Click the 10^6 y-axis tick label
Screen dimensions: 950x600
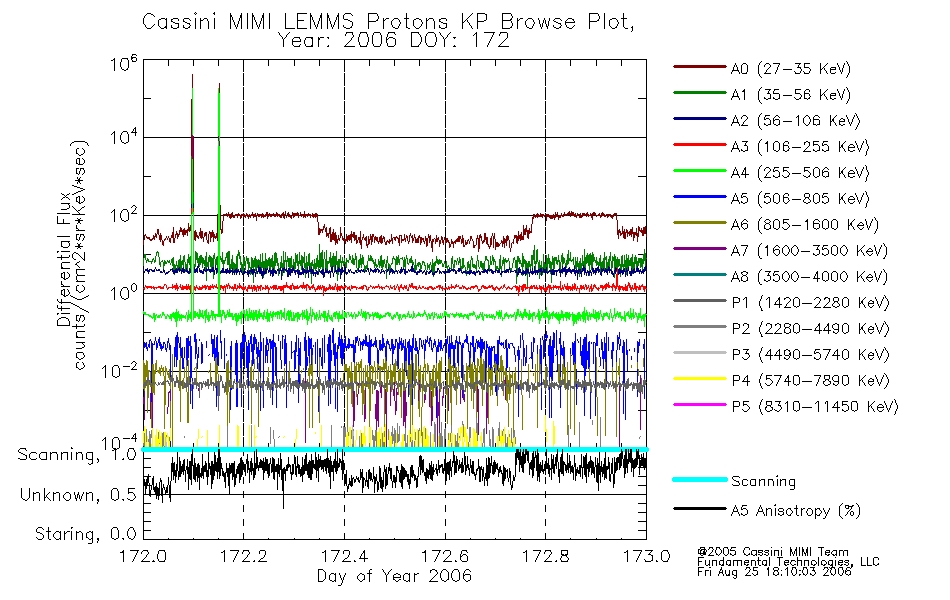pos(123,64)
